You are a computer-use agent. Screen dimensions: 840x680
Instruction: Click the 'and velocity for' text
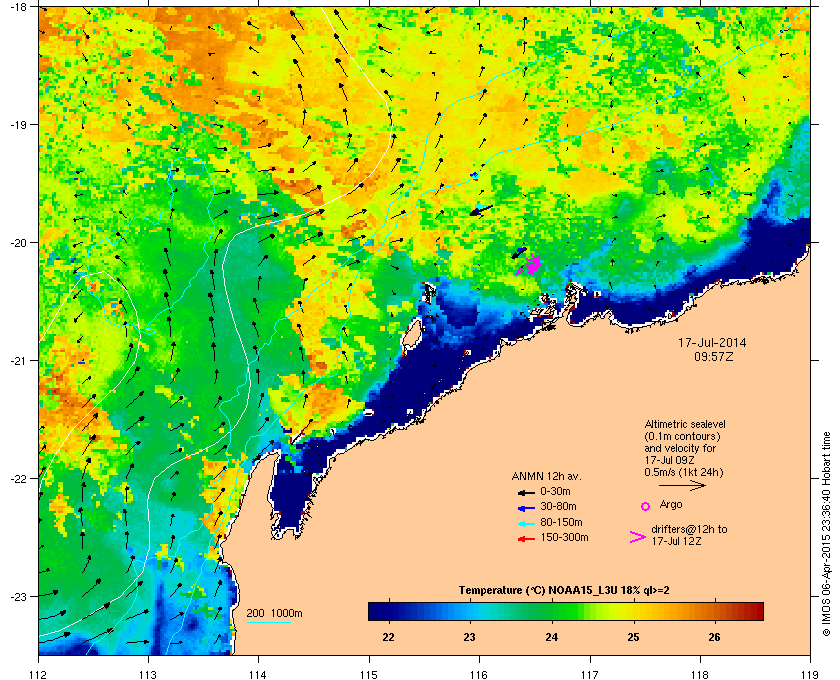click(x=680, y=448)
